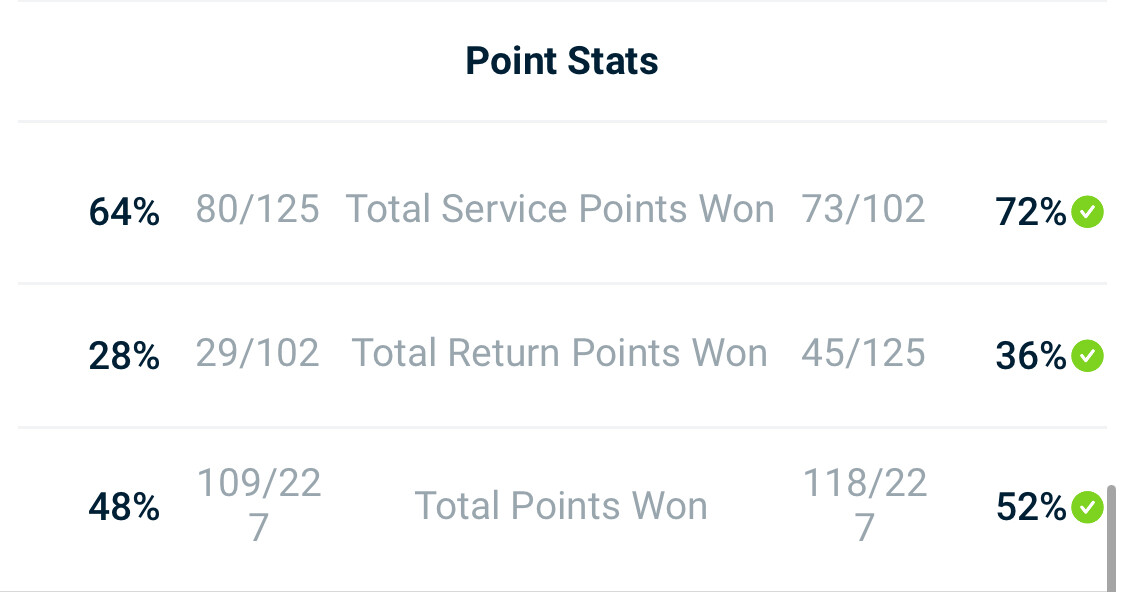Click the 45/125 return fraction
1125x592 pixels.
[863, 353]
